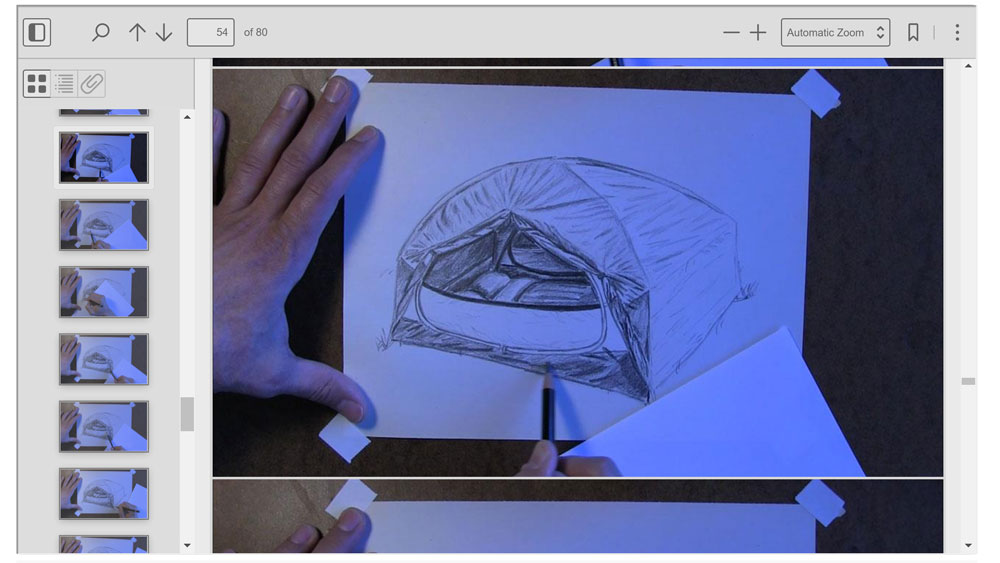Click the document scrollbar up arrow
1000x563 pixels.
click(x=968, y=66)
